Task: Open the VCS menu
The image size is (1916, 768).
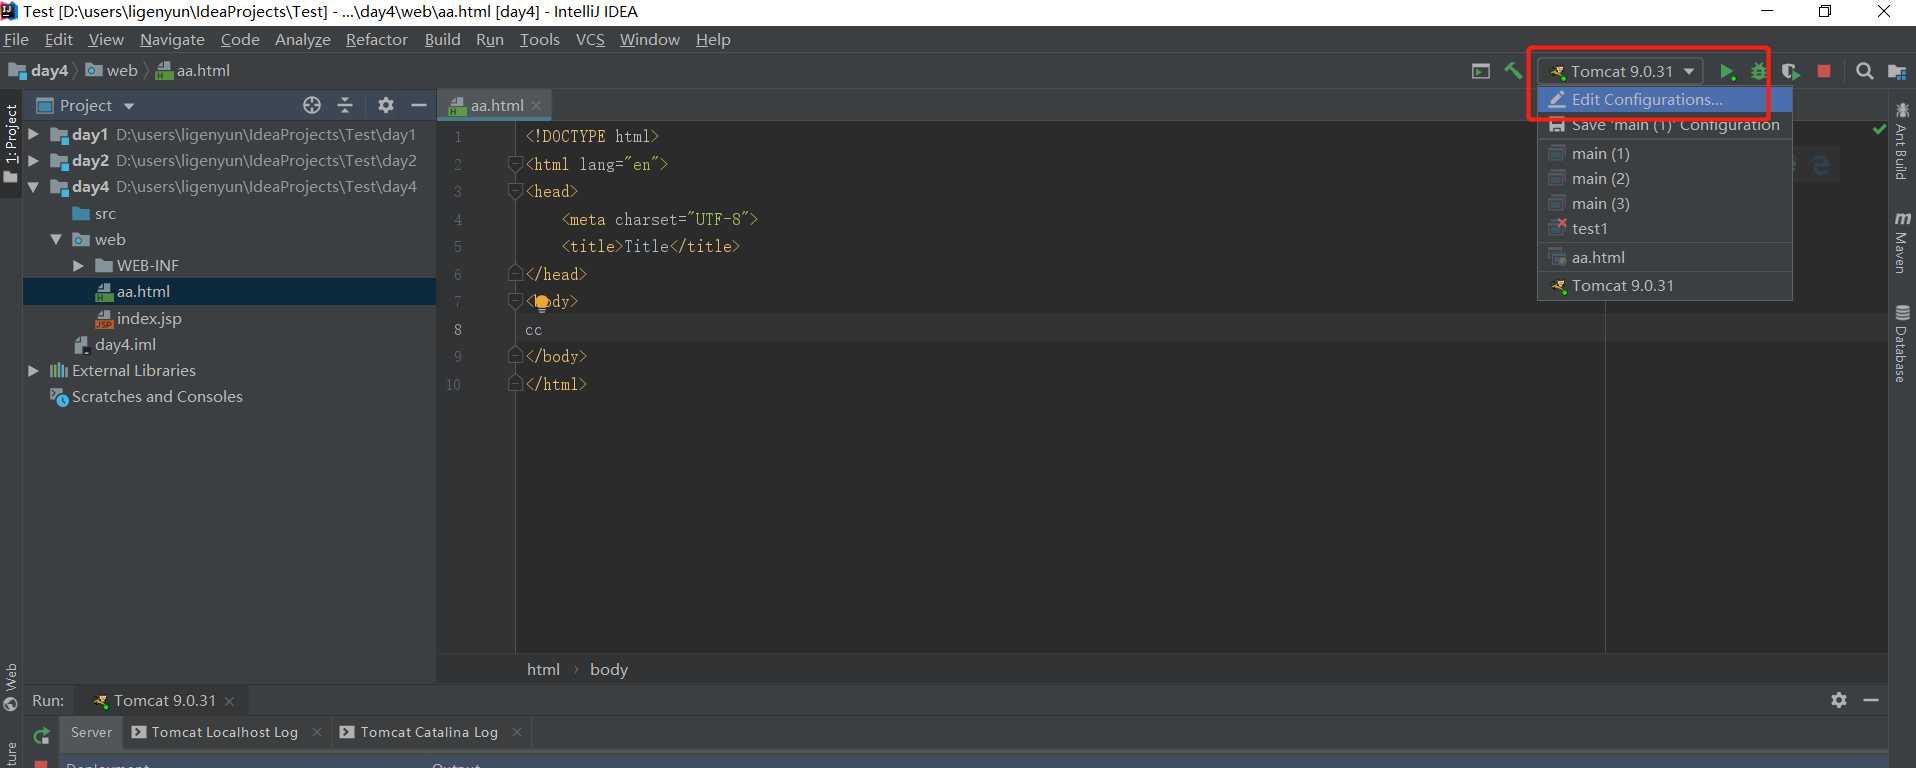Action: pos(590,39)
